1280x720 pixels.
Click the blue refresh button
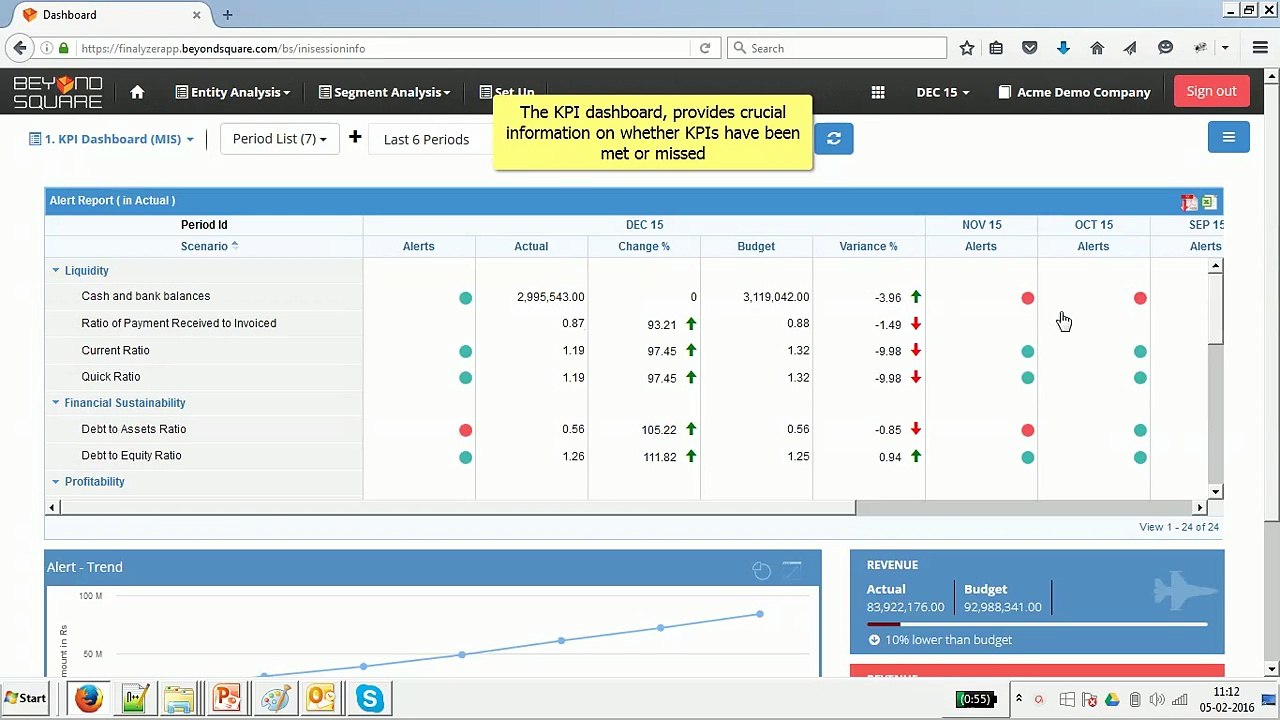tap(833, 139)
